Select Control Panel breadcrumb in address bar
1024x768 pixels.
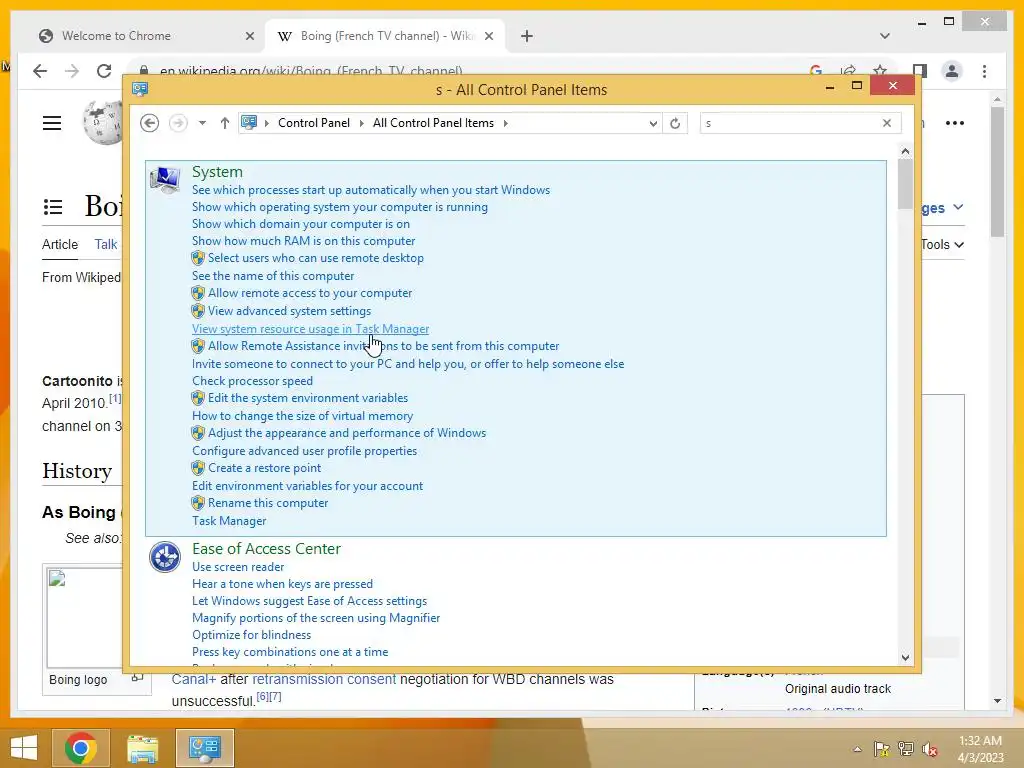click(313, 123)
